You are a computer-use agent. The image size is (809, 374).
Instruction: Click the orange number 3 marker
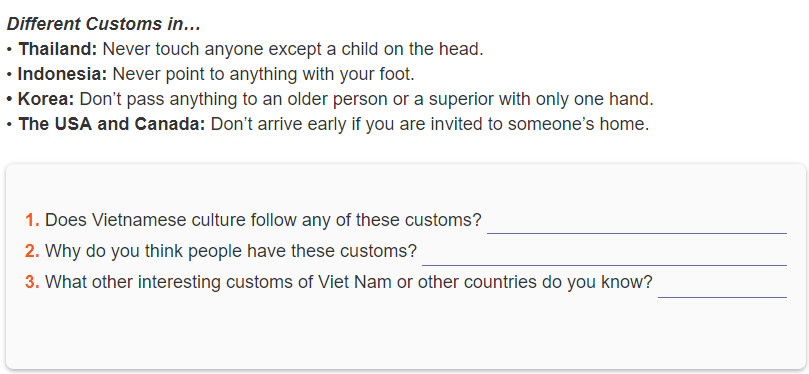coord(32,283)
